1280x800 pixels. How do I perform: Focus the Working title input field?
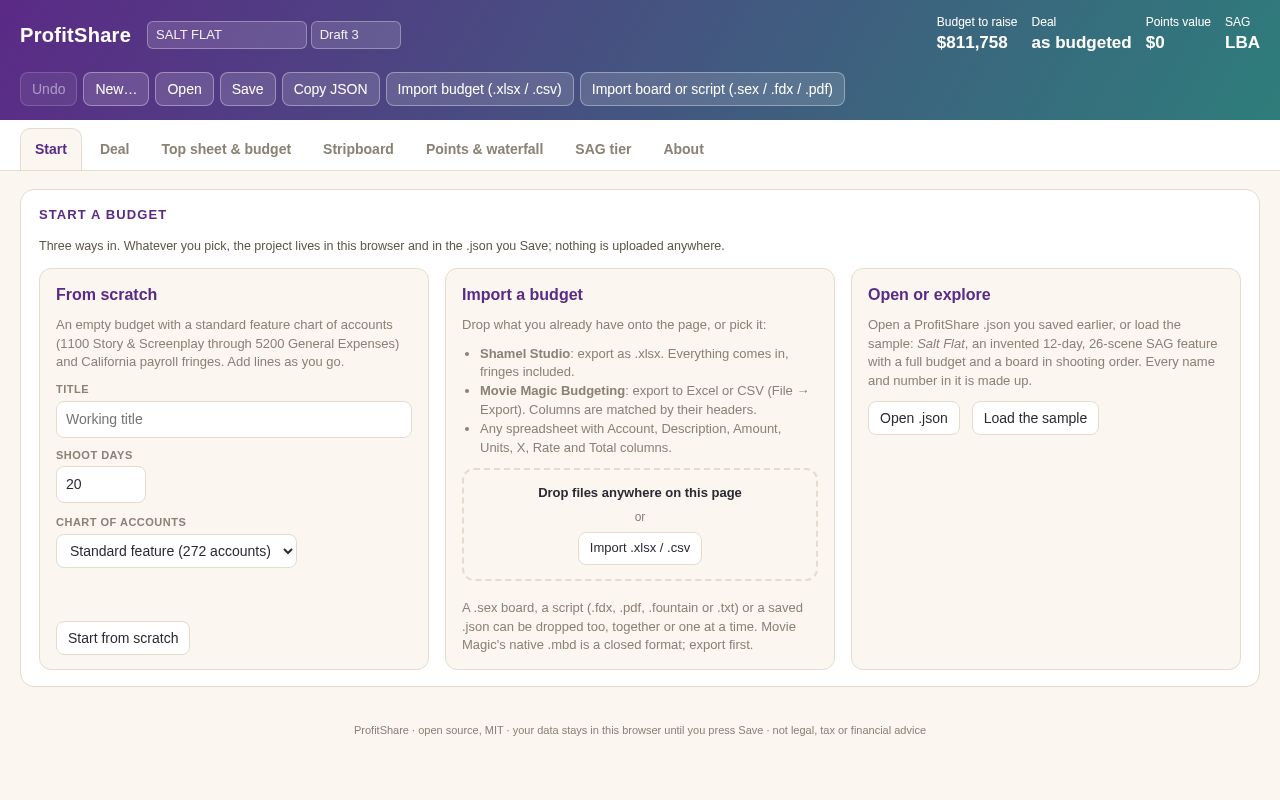[x=234, y=419]
